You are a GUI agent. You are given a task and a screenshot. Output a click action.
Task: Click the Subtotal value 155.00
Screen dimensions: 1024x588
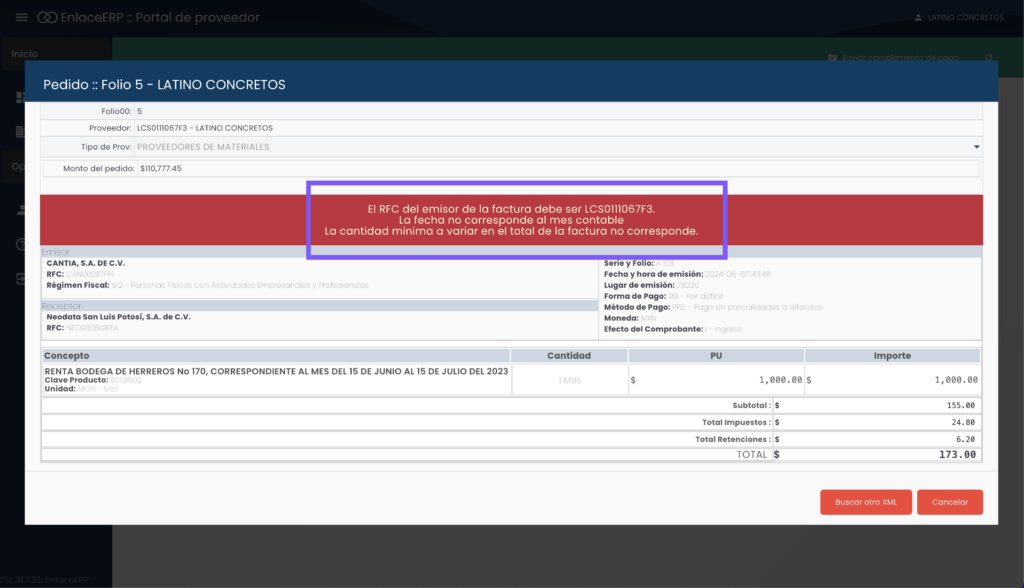point(961,406)
